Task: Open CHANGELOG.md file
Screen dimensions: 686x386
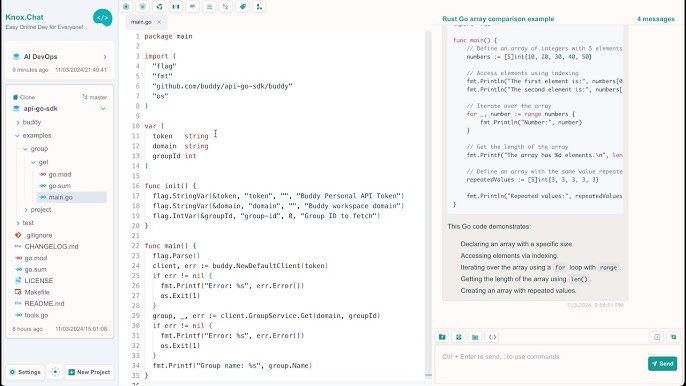Action: [x=47, y=246]
